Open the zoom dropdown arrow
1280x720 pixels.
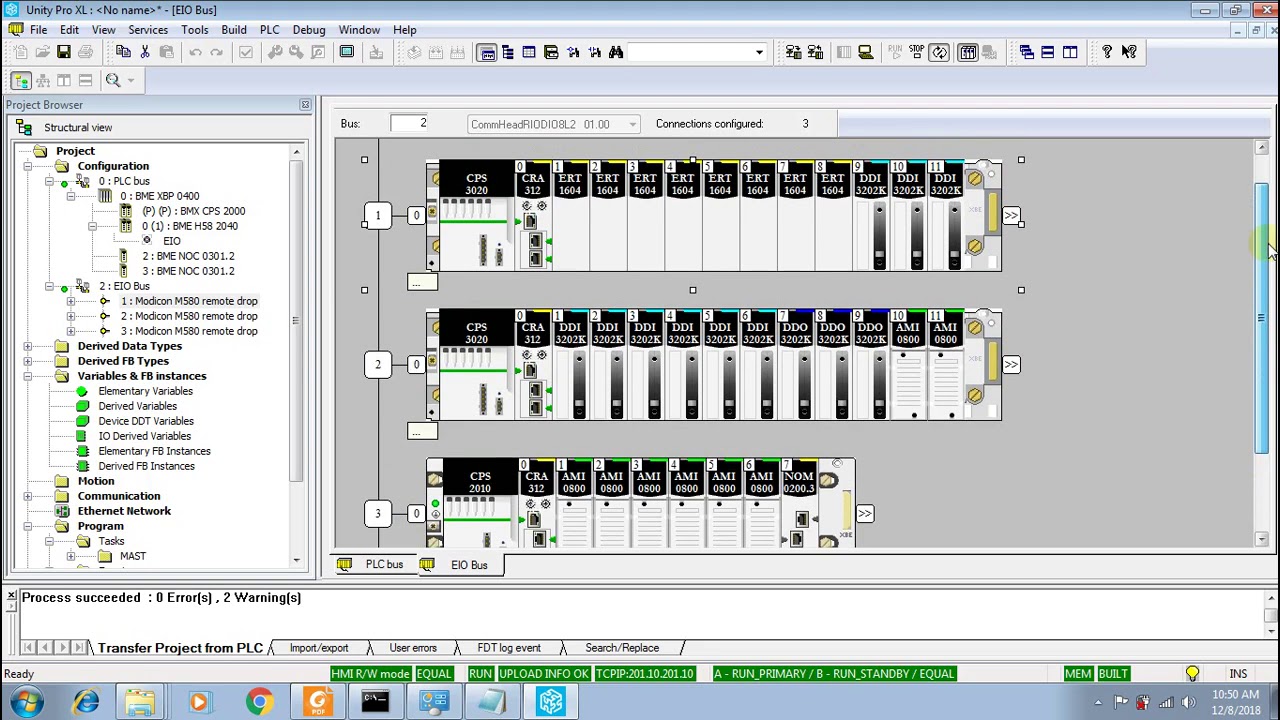(x=130, y=81)
